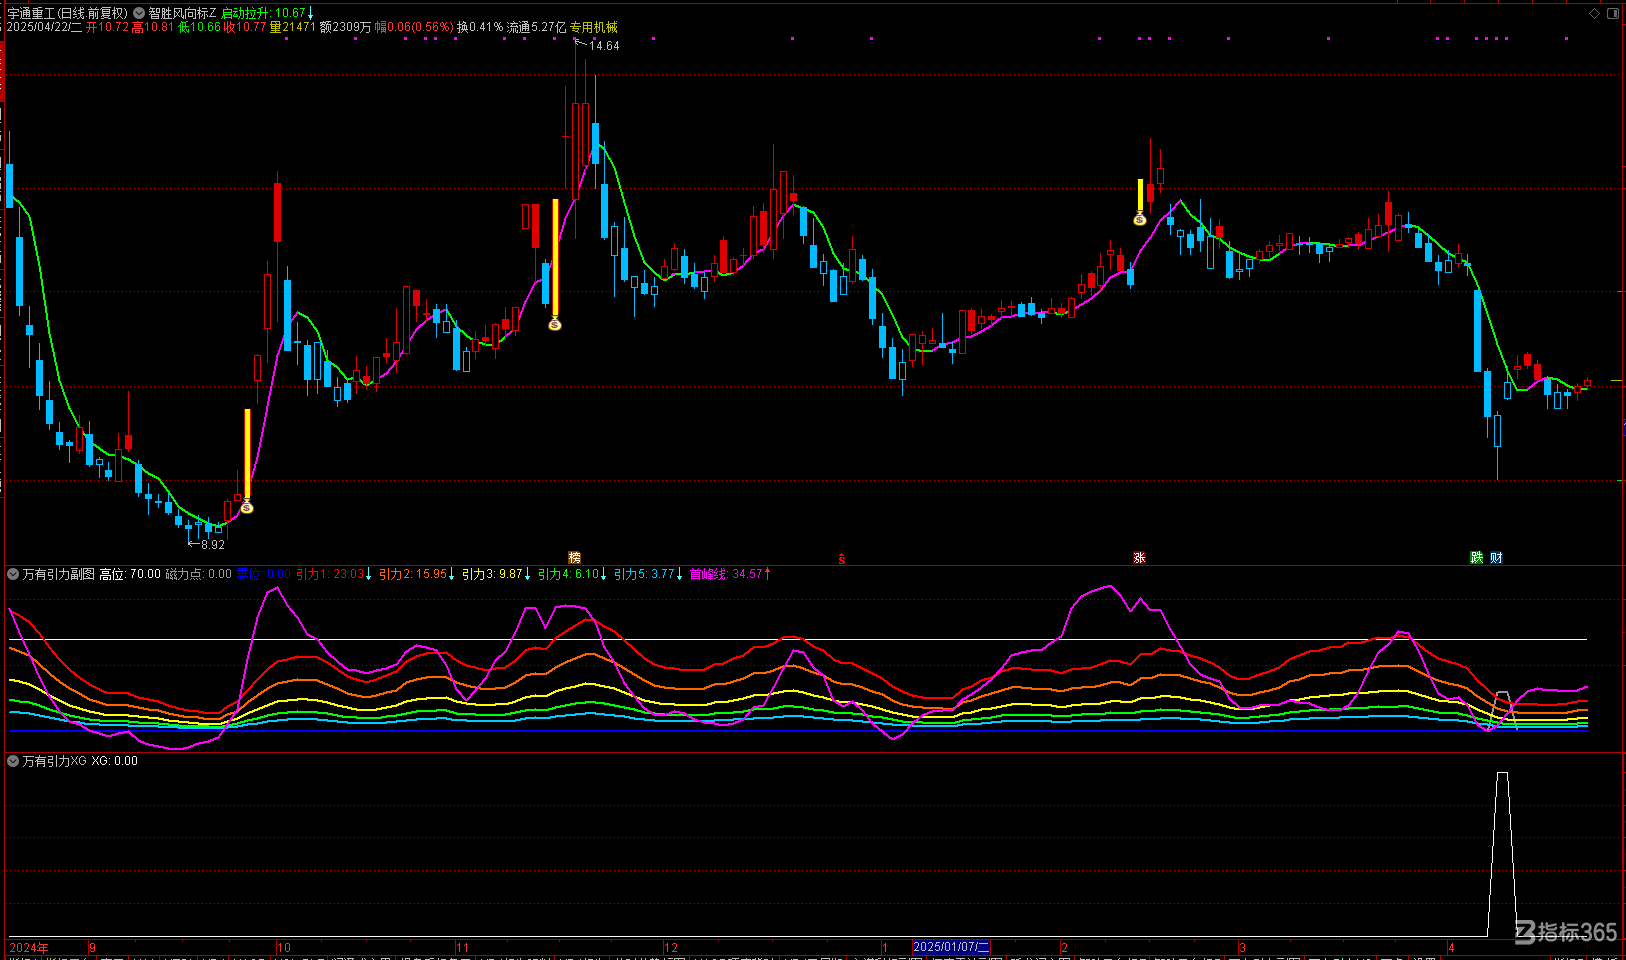
Task: Click the money bag signal below the November yellow bar
Action: pos(555,324)
